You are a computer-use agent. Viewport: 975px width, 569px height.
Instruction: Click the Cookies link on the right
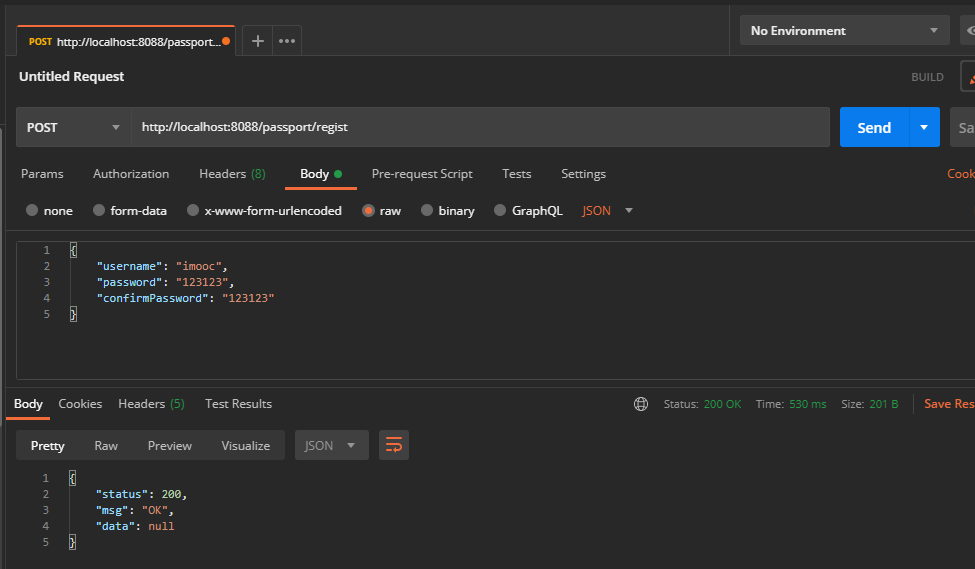(x=961, y=174)
